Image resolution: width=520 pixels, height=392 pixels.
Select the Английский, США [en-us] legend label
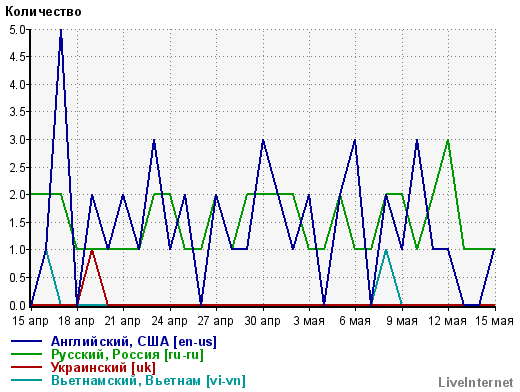tap(134, 342)
